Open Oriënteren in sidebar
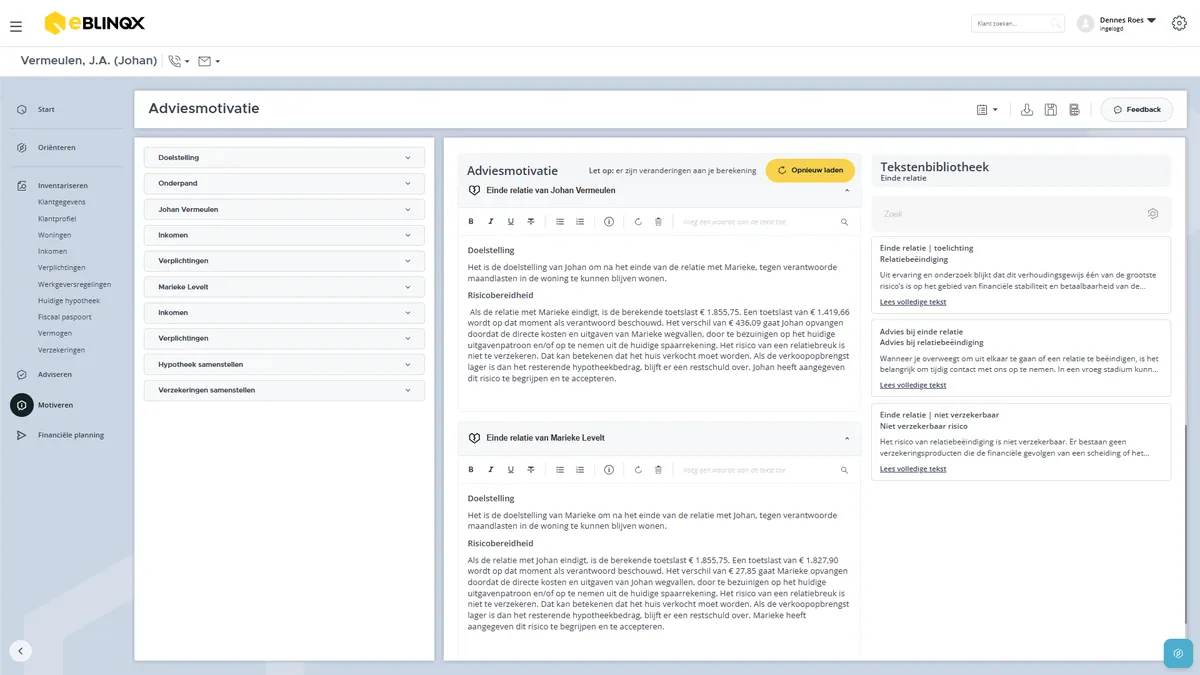 coord(56,147)
